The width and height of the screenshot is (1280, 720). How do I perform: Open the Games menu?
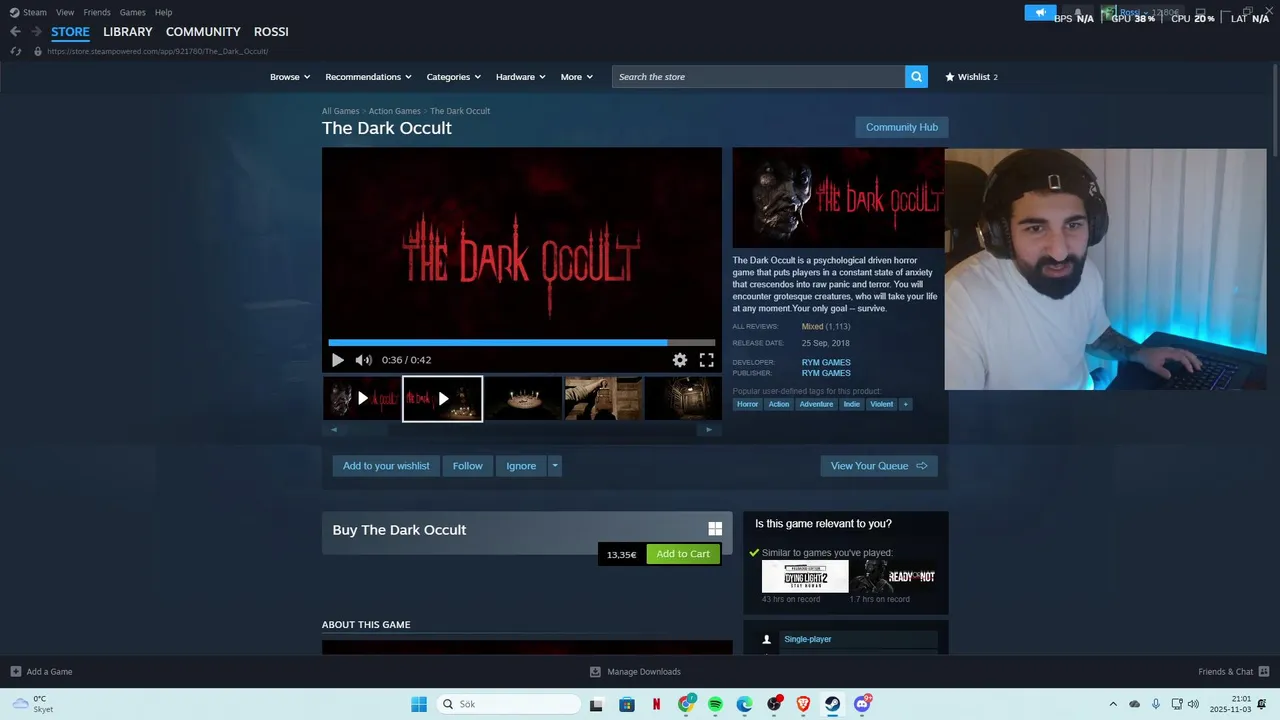(132, 12)
